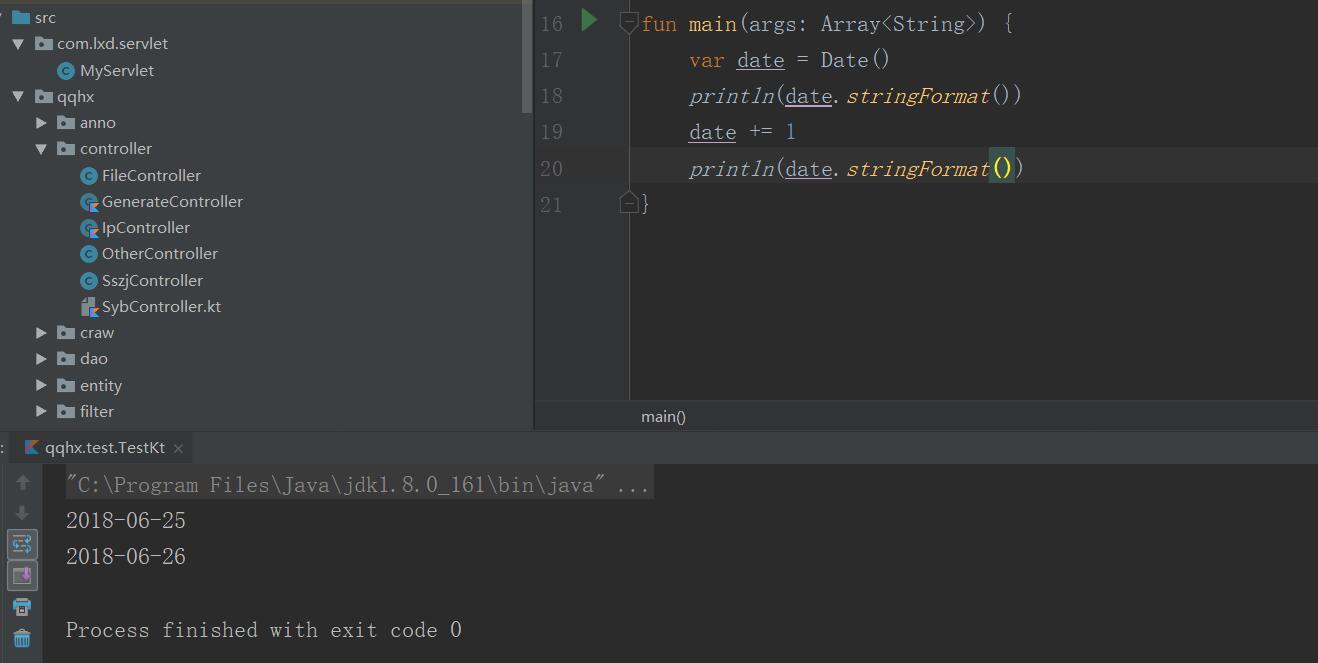
Task: Click stringFormat call on line 20
Action: (x=917, y=169)
